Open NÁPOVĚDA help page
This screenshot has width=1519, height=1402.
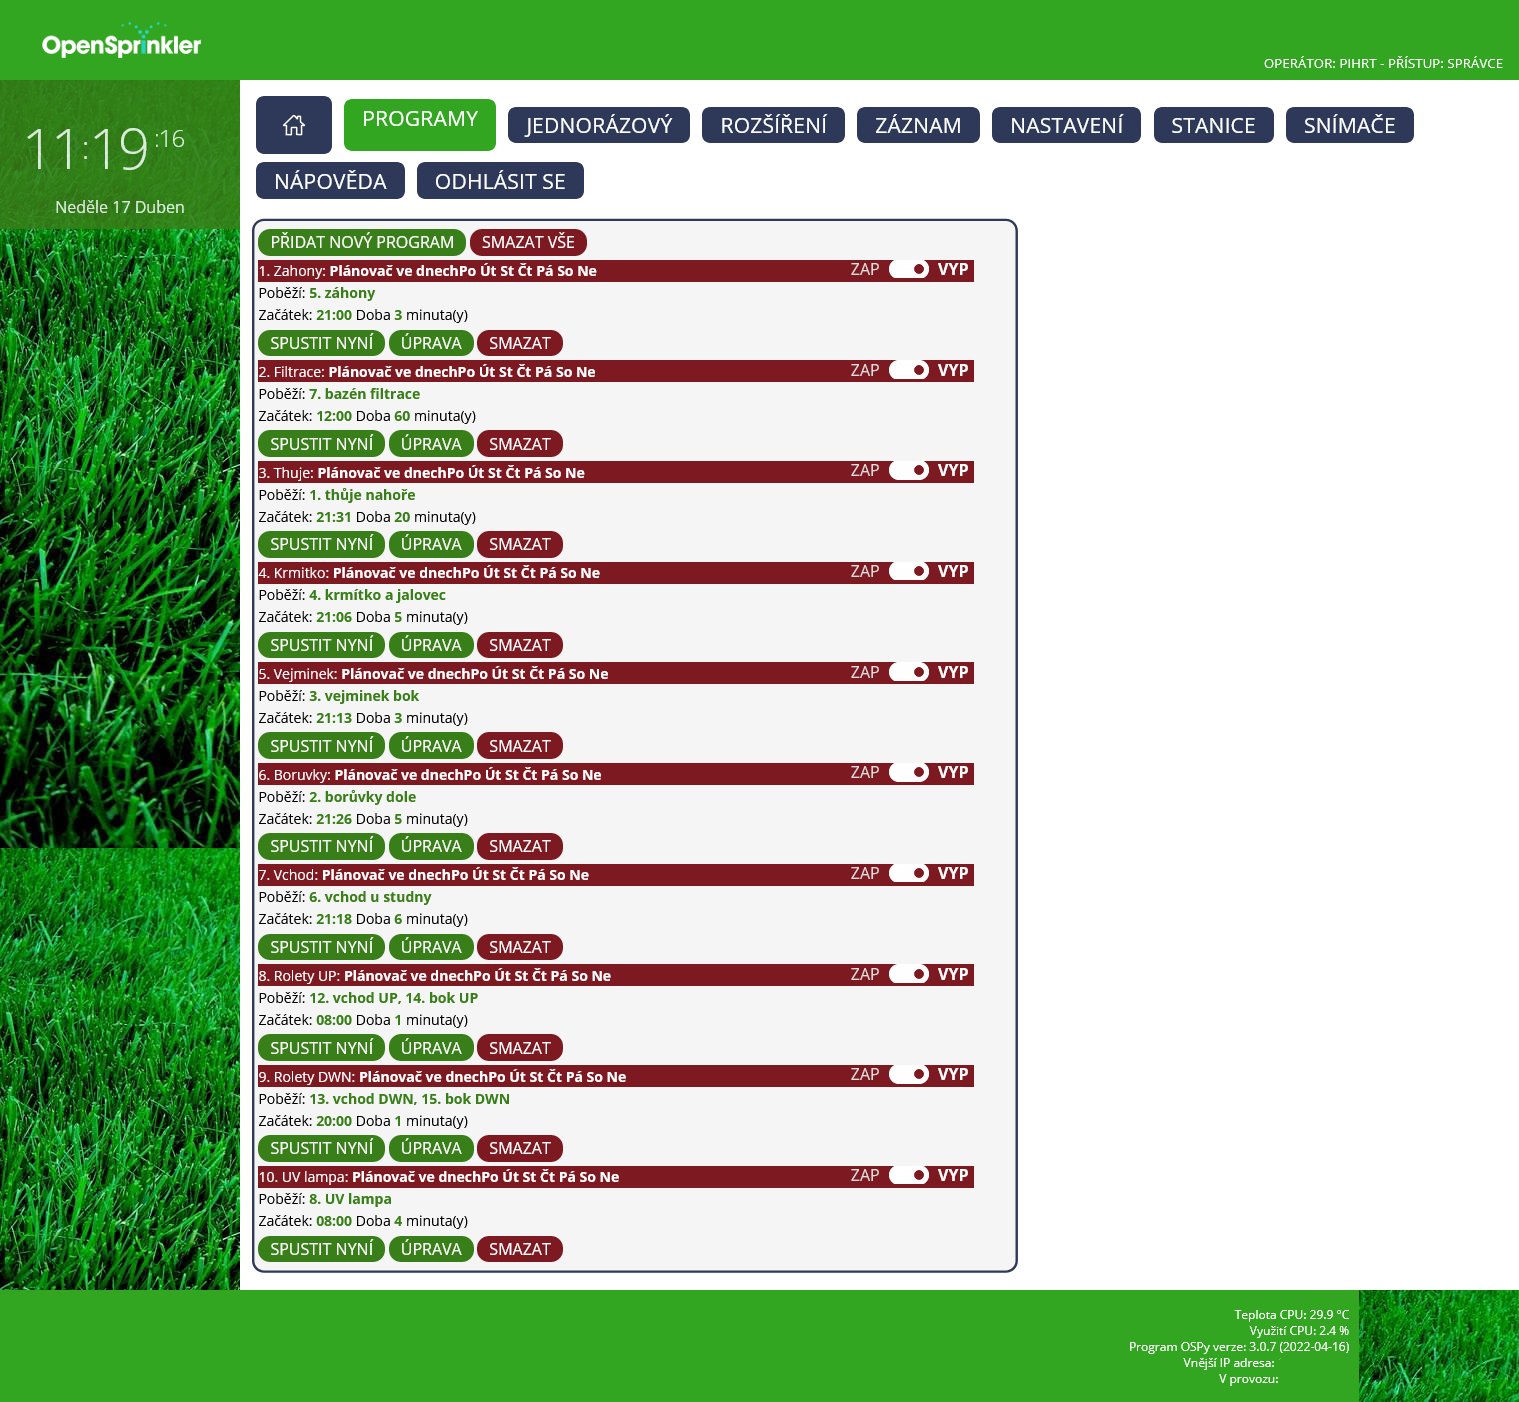click(x=330, y=181)
